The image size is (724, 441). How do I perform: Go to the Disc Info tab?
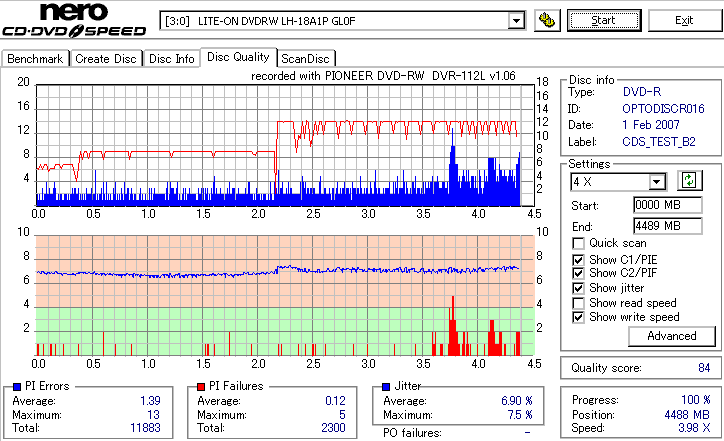pos(171,59)
